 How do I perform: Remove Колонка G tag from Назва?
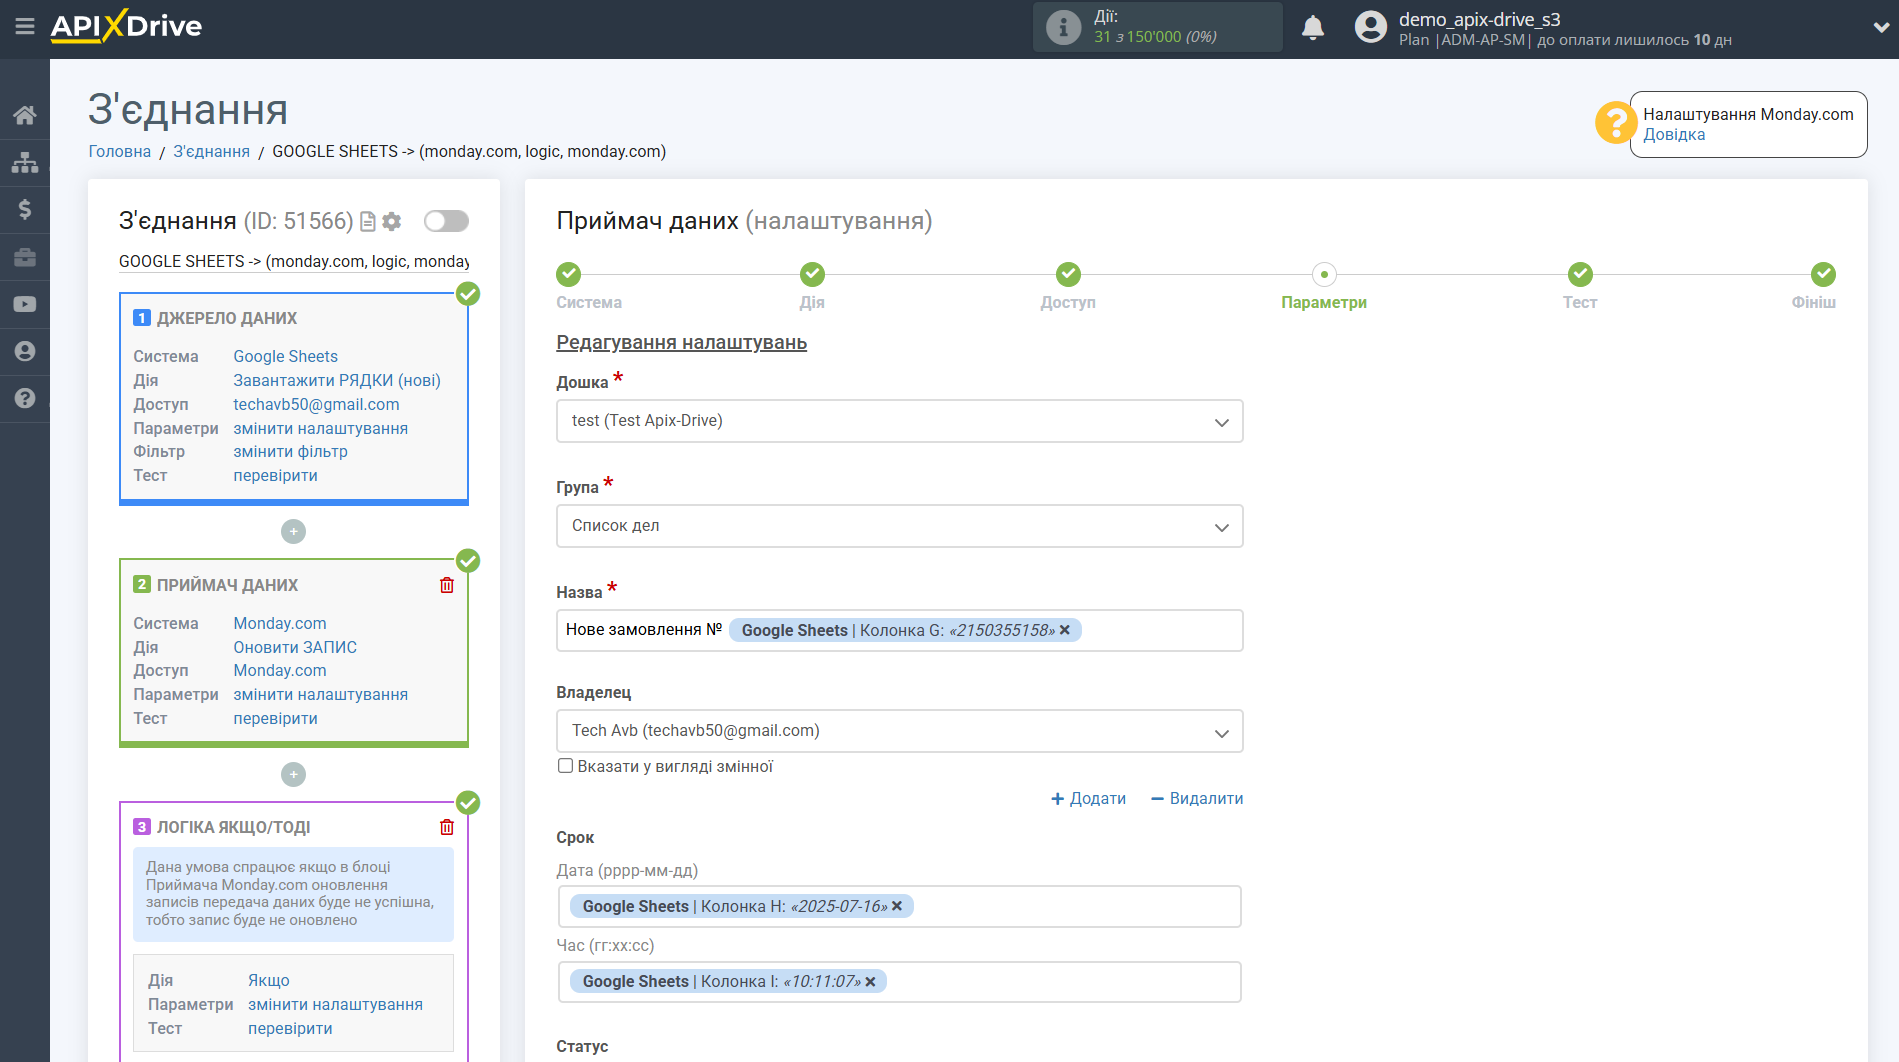coord(1065,630)
